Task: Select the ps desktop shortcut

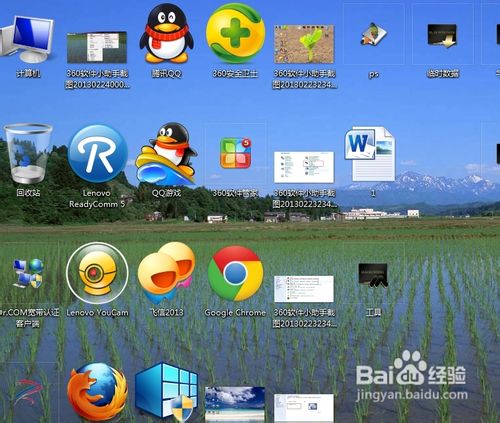Action: tap(373, 34)
